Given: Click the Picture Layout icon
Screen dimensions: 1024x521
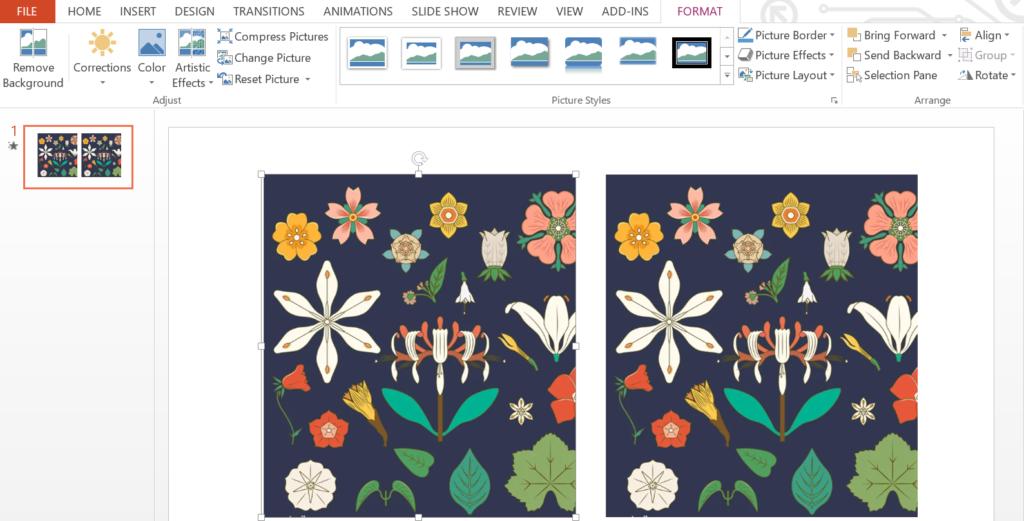Looking at the screenshot, I should [745, 76].
